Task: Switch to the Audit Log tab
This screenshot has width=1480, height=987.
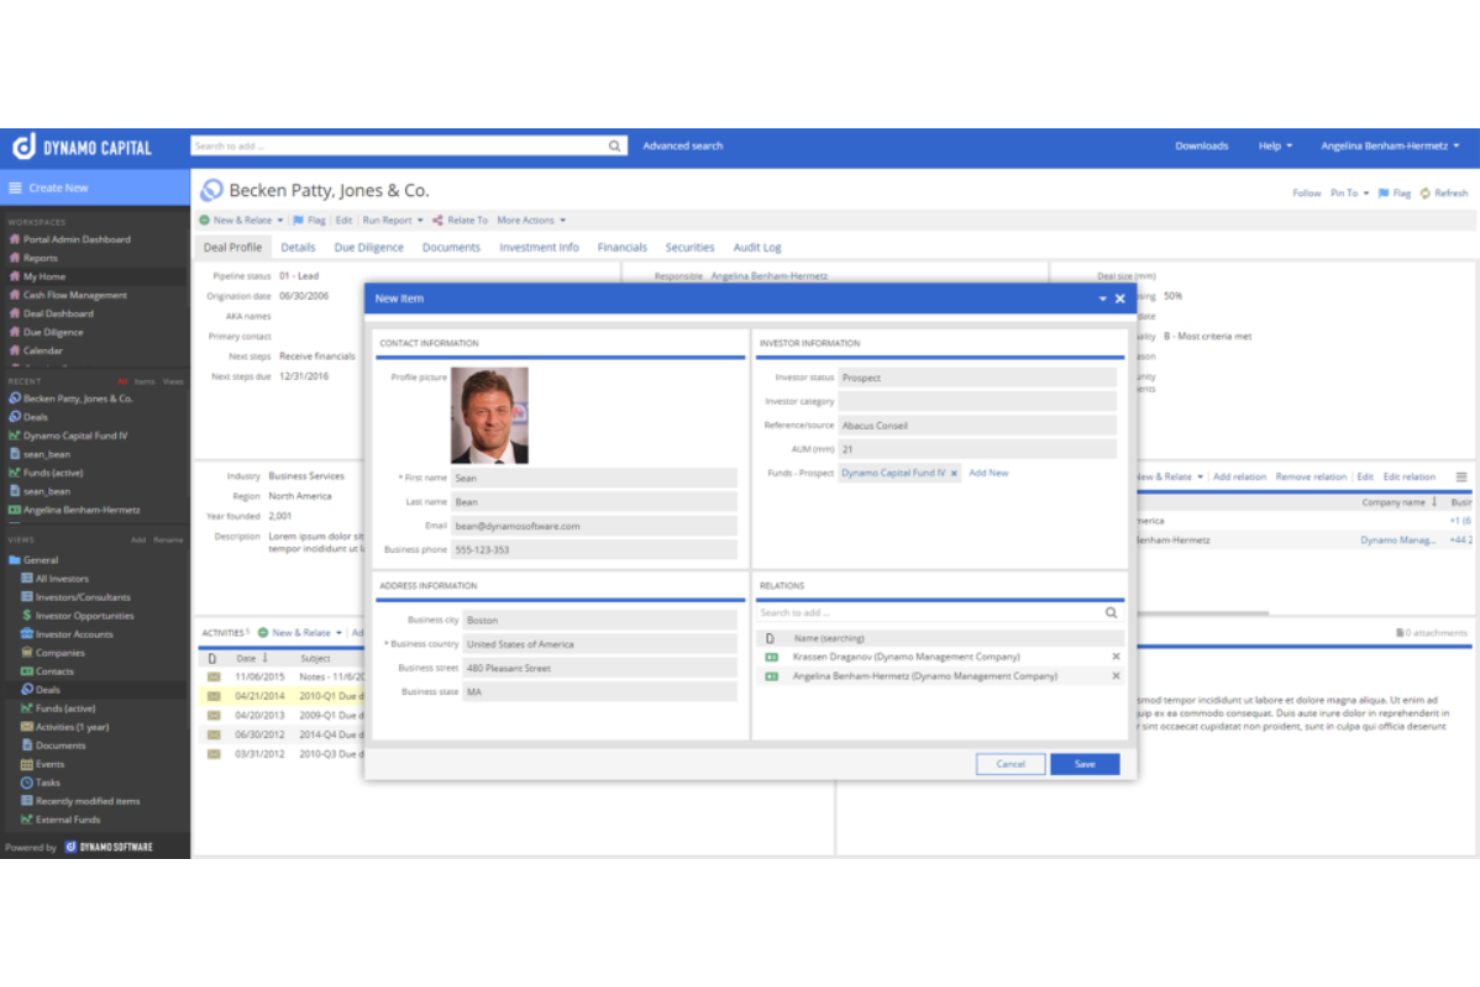Action: tap(757, 247)
